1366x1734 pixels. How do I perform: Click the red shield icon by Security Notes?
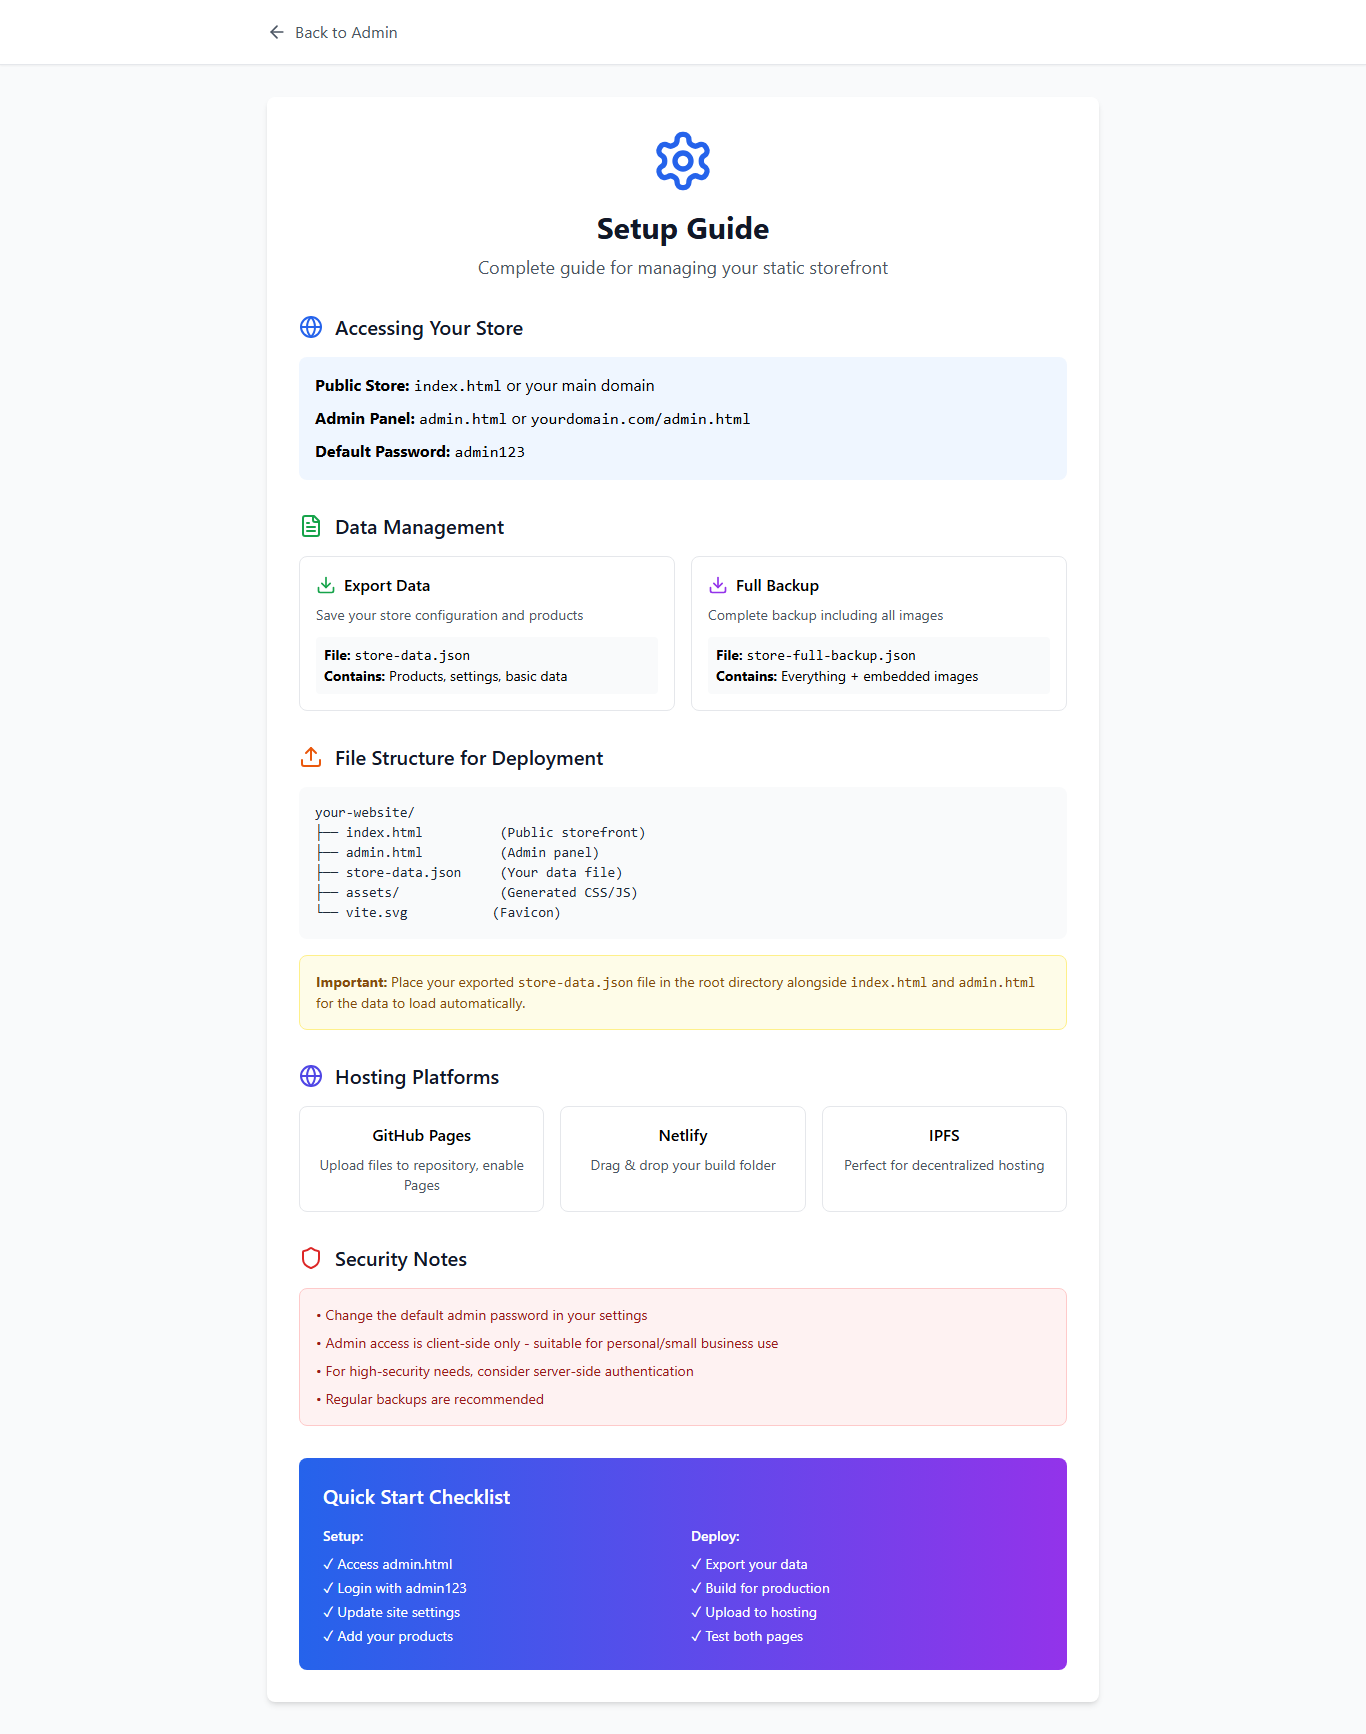pyautogui.click(x=311, y=1259)
